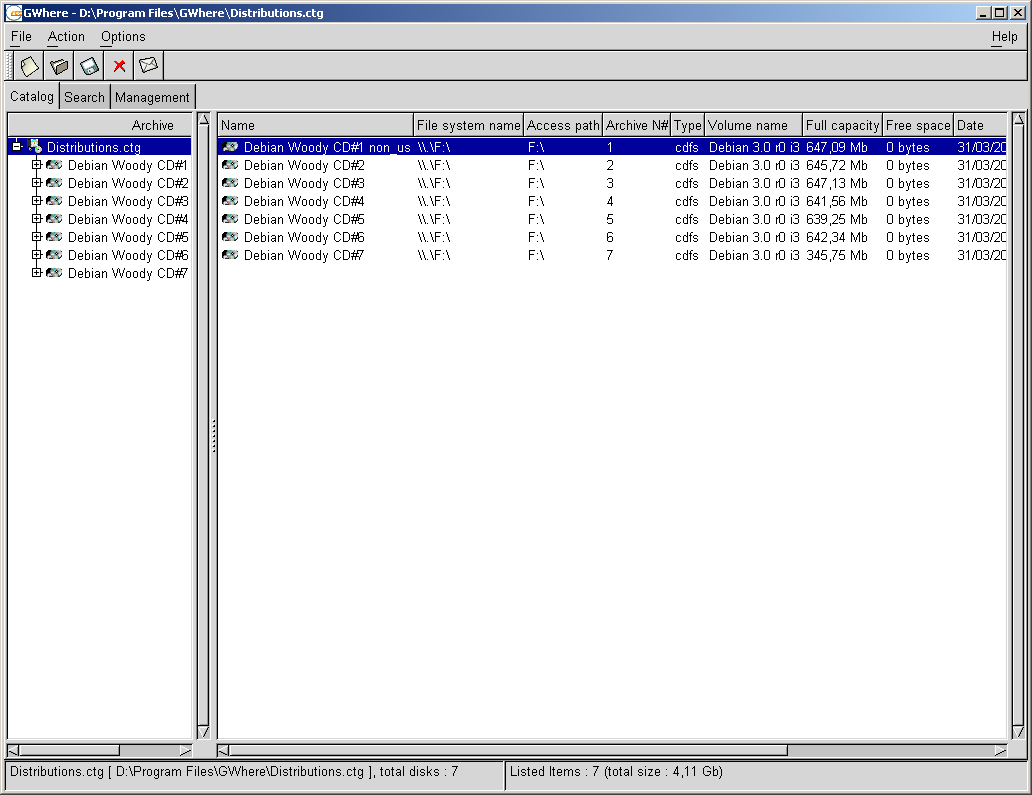The image size is (1032, 795).
Task: Expand Debian Woody CD#5 in the tree
Action: [x=37, y=237]
